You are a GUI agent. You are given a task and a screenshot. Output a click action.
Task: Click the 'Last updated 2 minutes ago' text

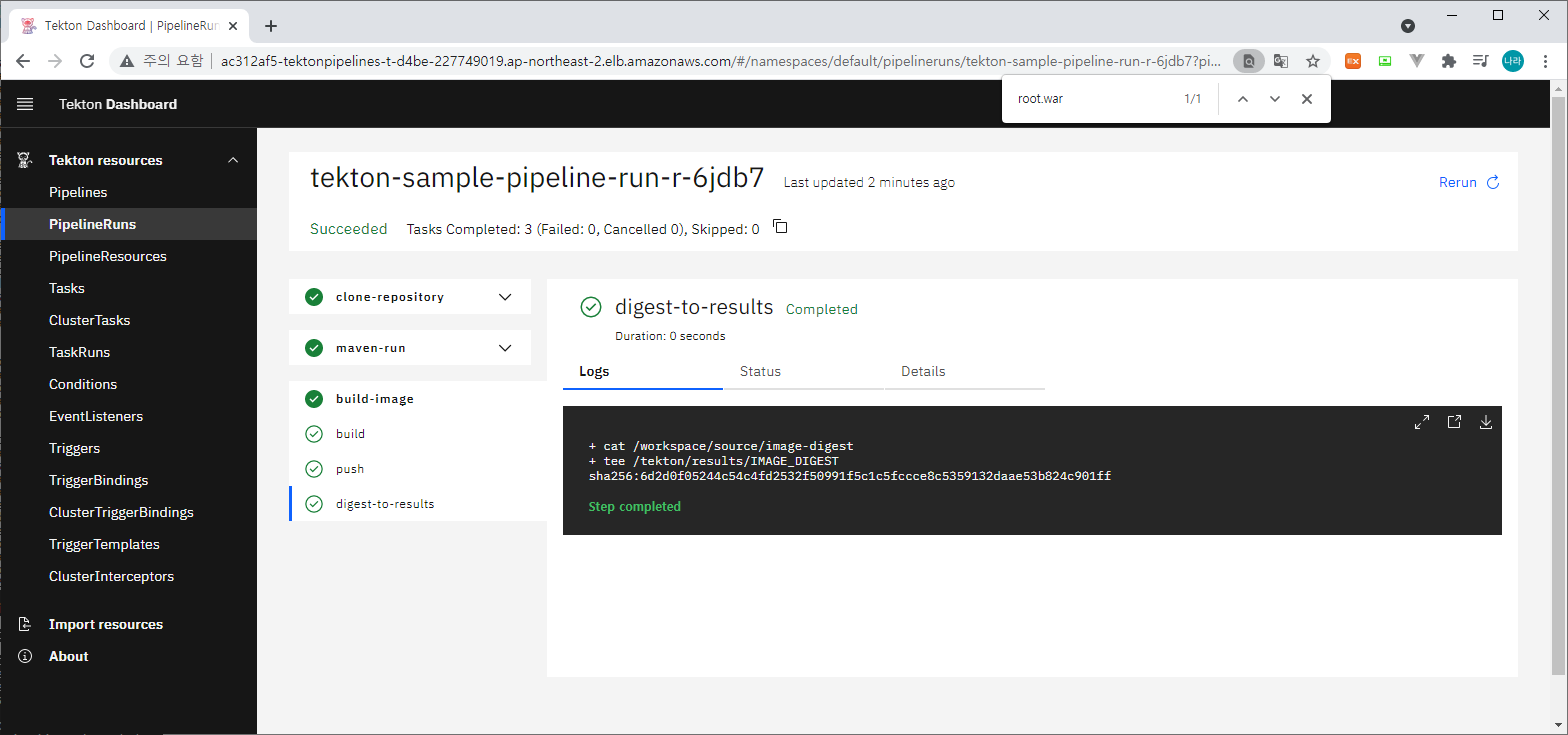pyautogui.click(x=869, y=183)
